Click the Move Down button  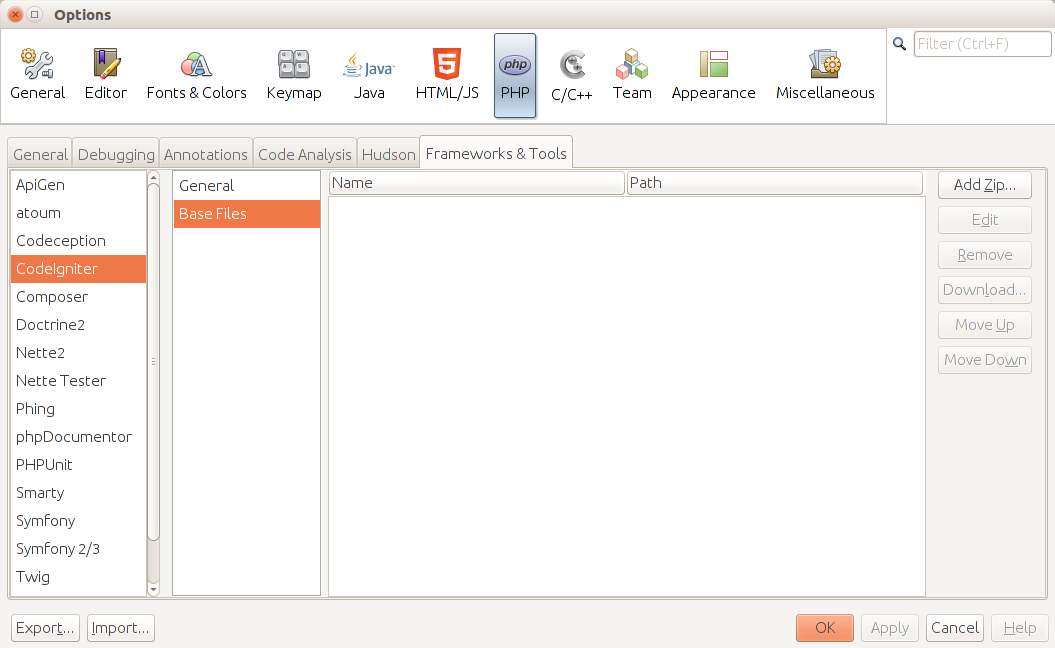pos(984,360)
